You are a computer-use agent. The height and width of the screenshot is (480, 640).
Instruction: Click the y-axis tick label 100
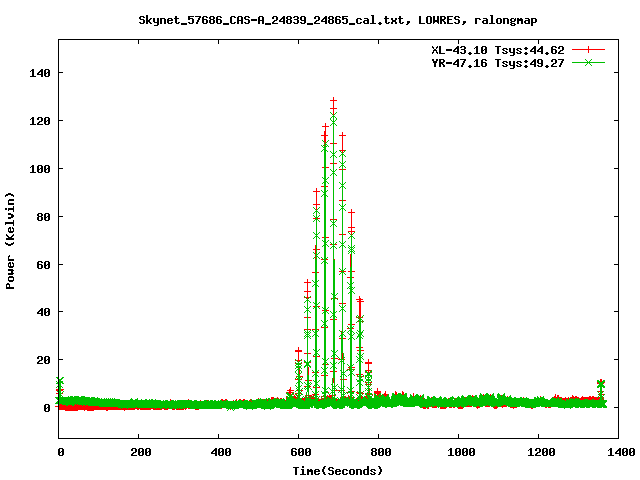pyautogui.click(x=40, y=169)
